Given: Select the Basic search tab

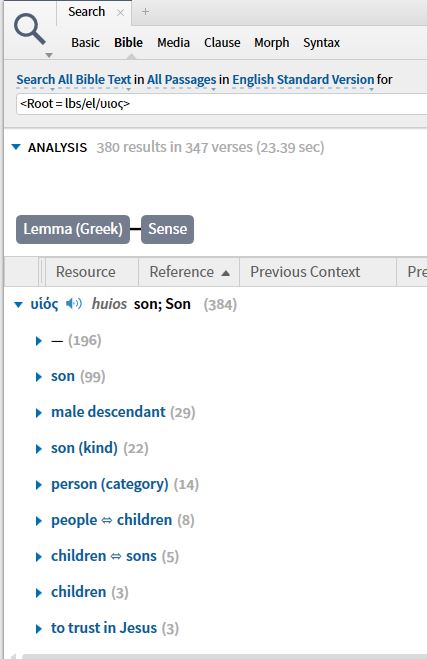Looking at the screenshot, I should pyautogui.click(x=85, y=42).
